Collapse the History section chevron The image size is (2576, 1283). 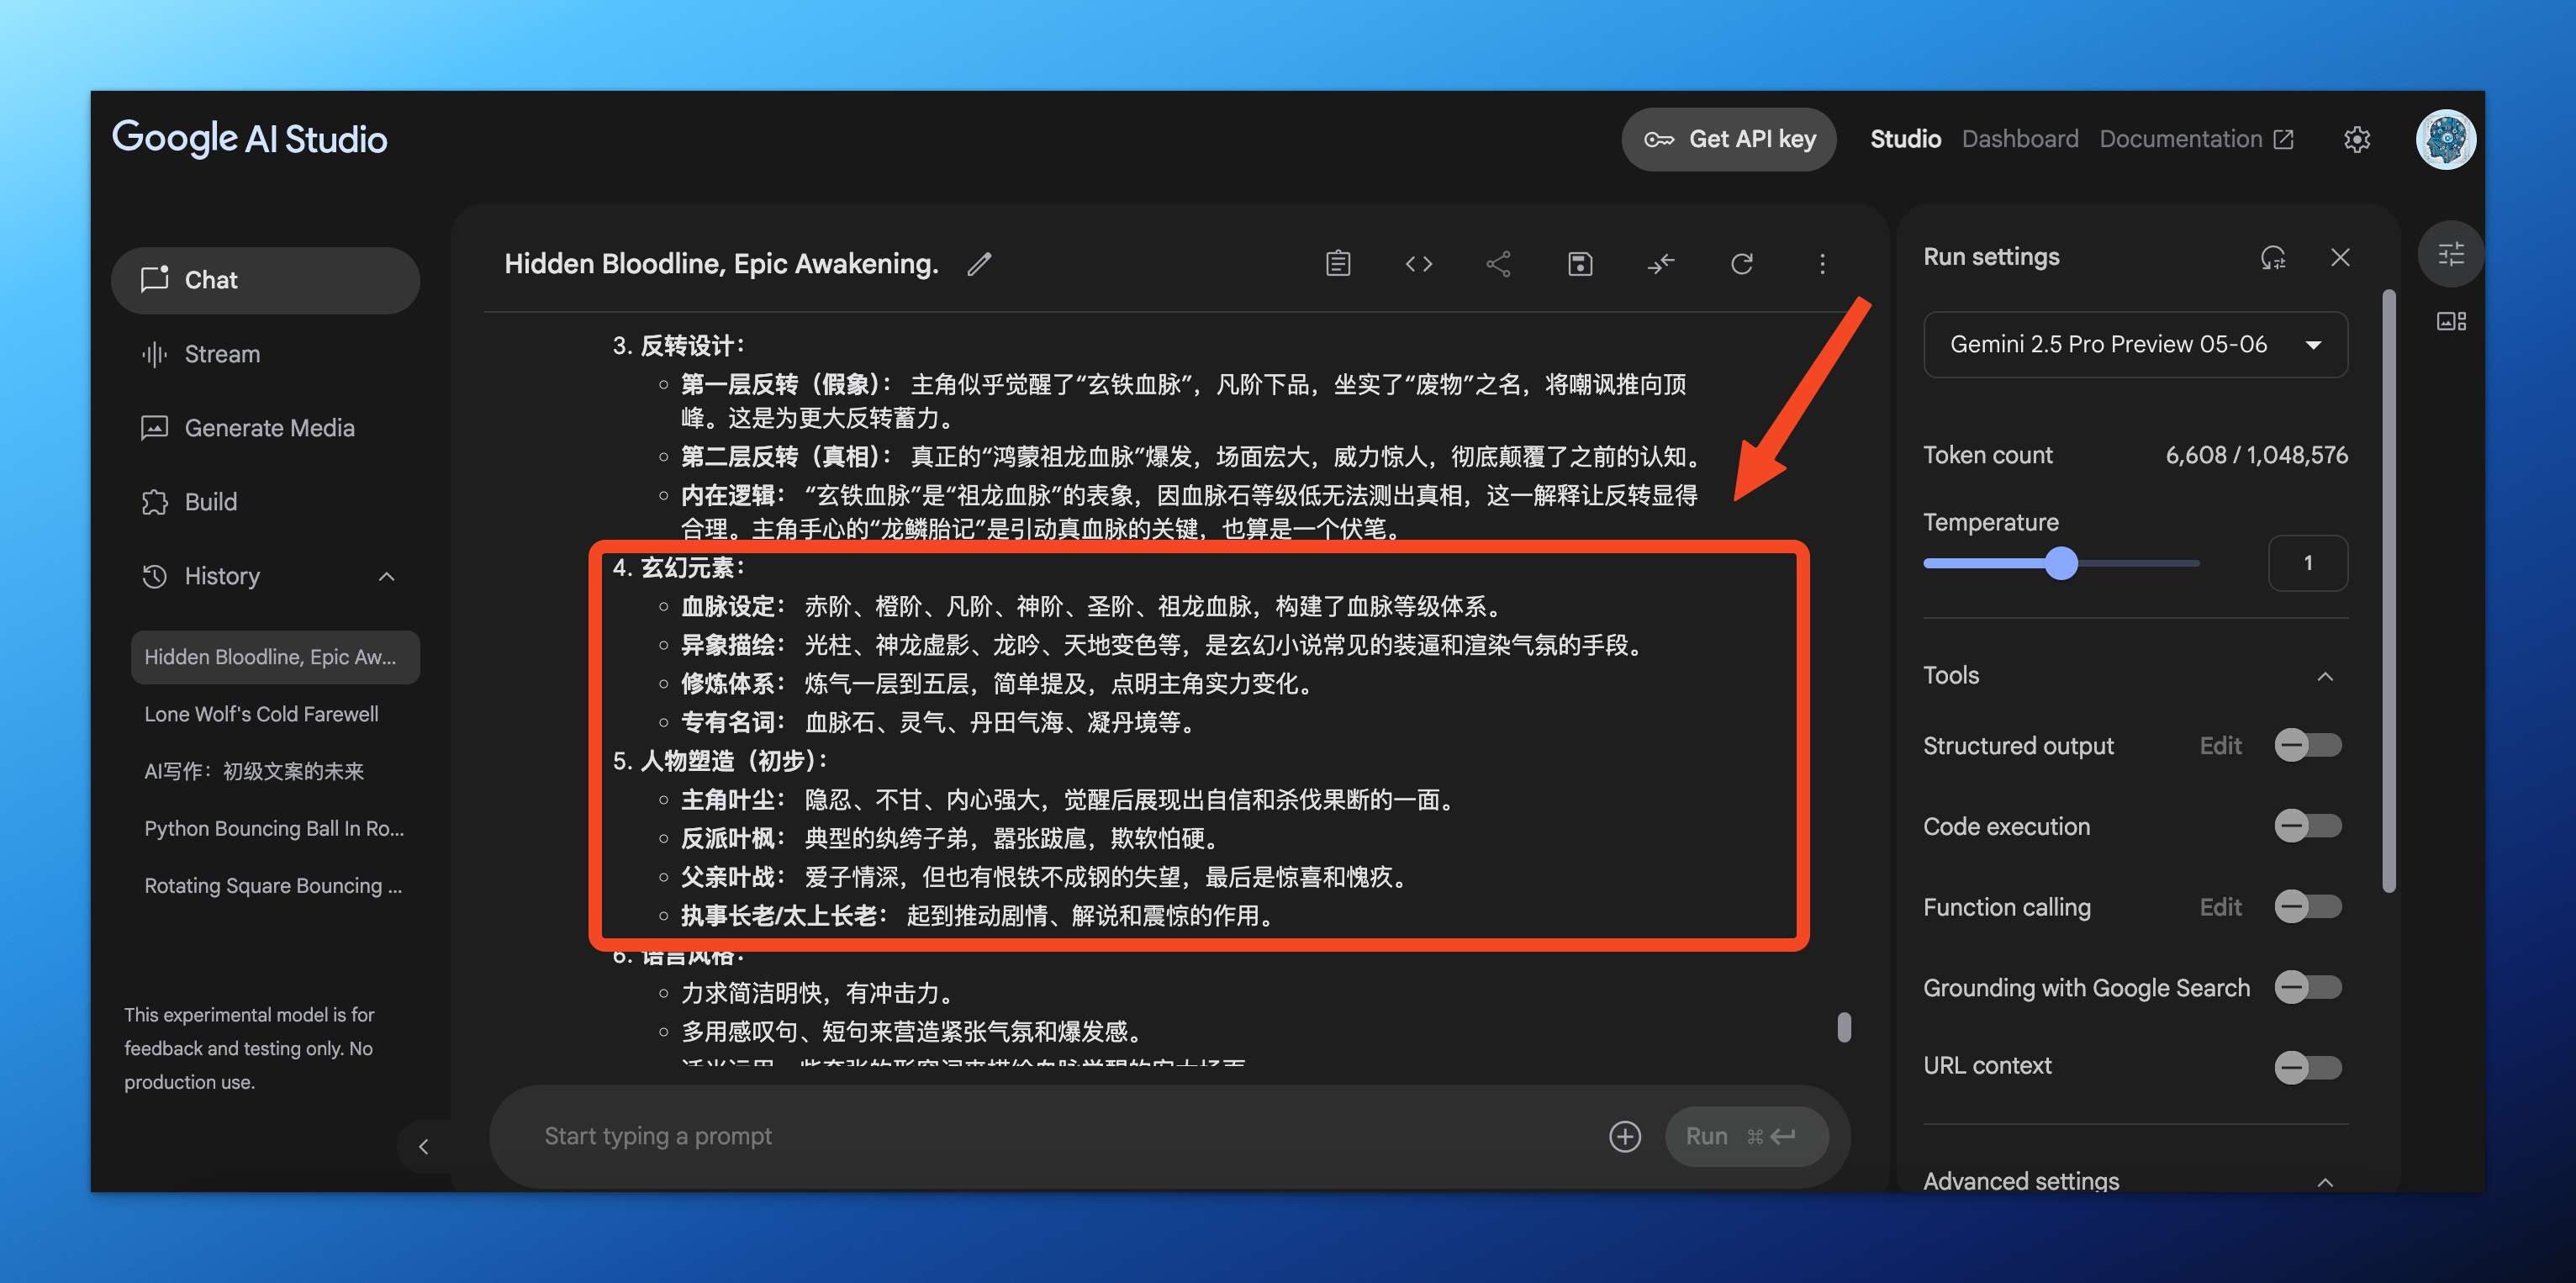pyautogui.click(x=387, y=577)
